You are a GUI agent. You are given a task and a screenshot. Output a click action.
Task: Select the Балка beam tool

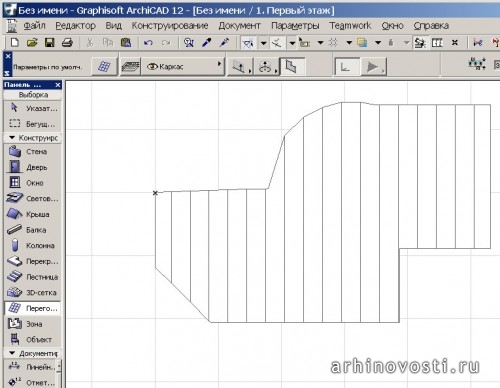[33, 230]
